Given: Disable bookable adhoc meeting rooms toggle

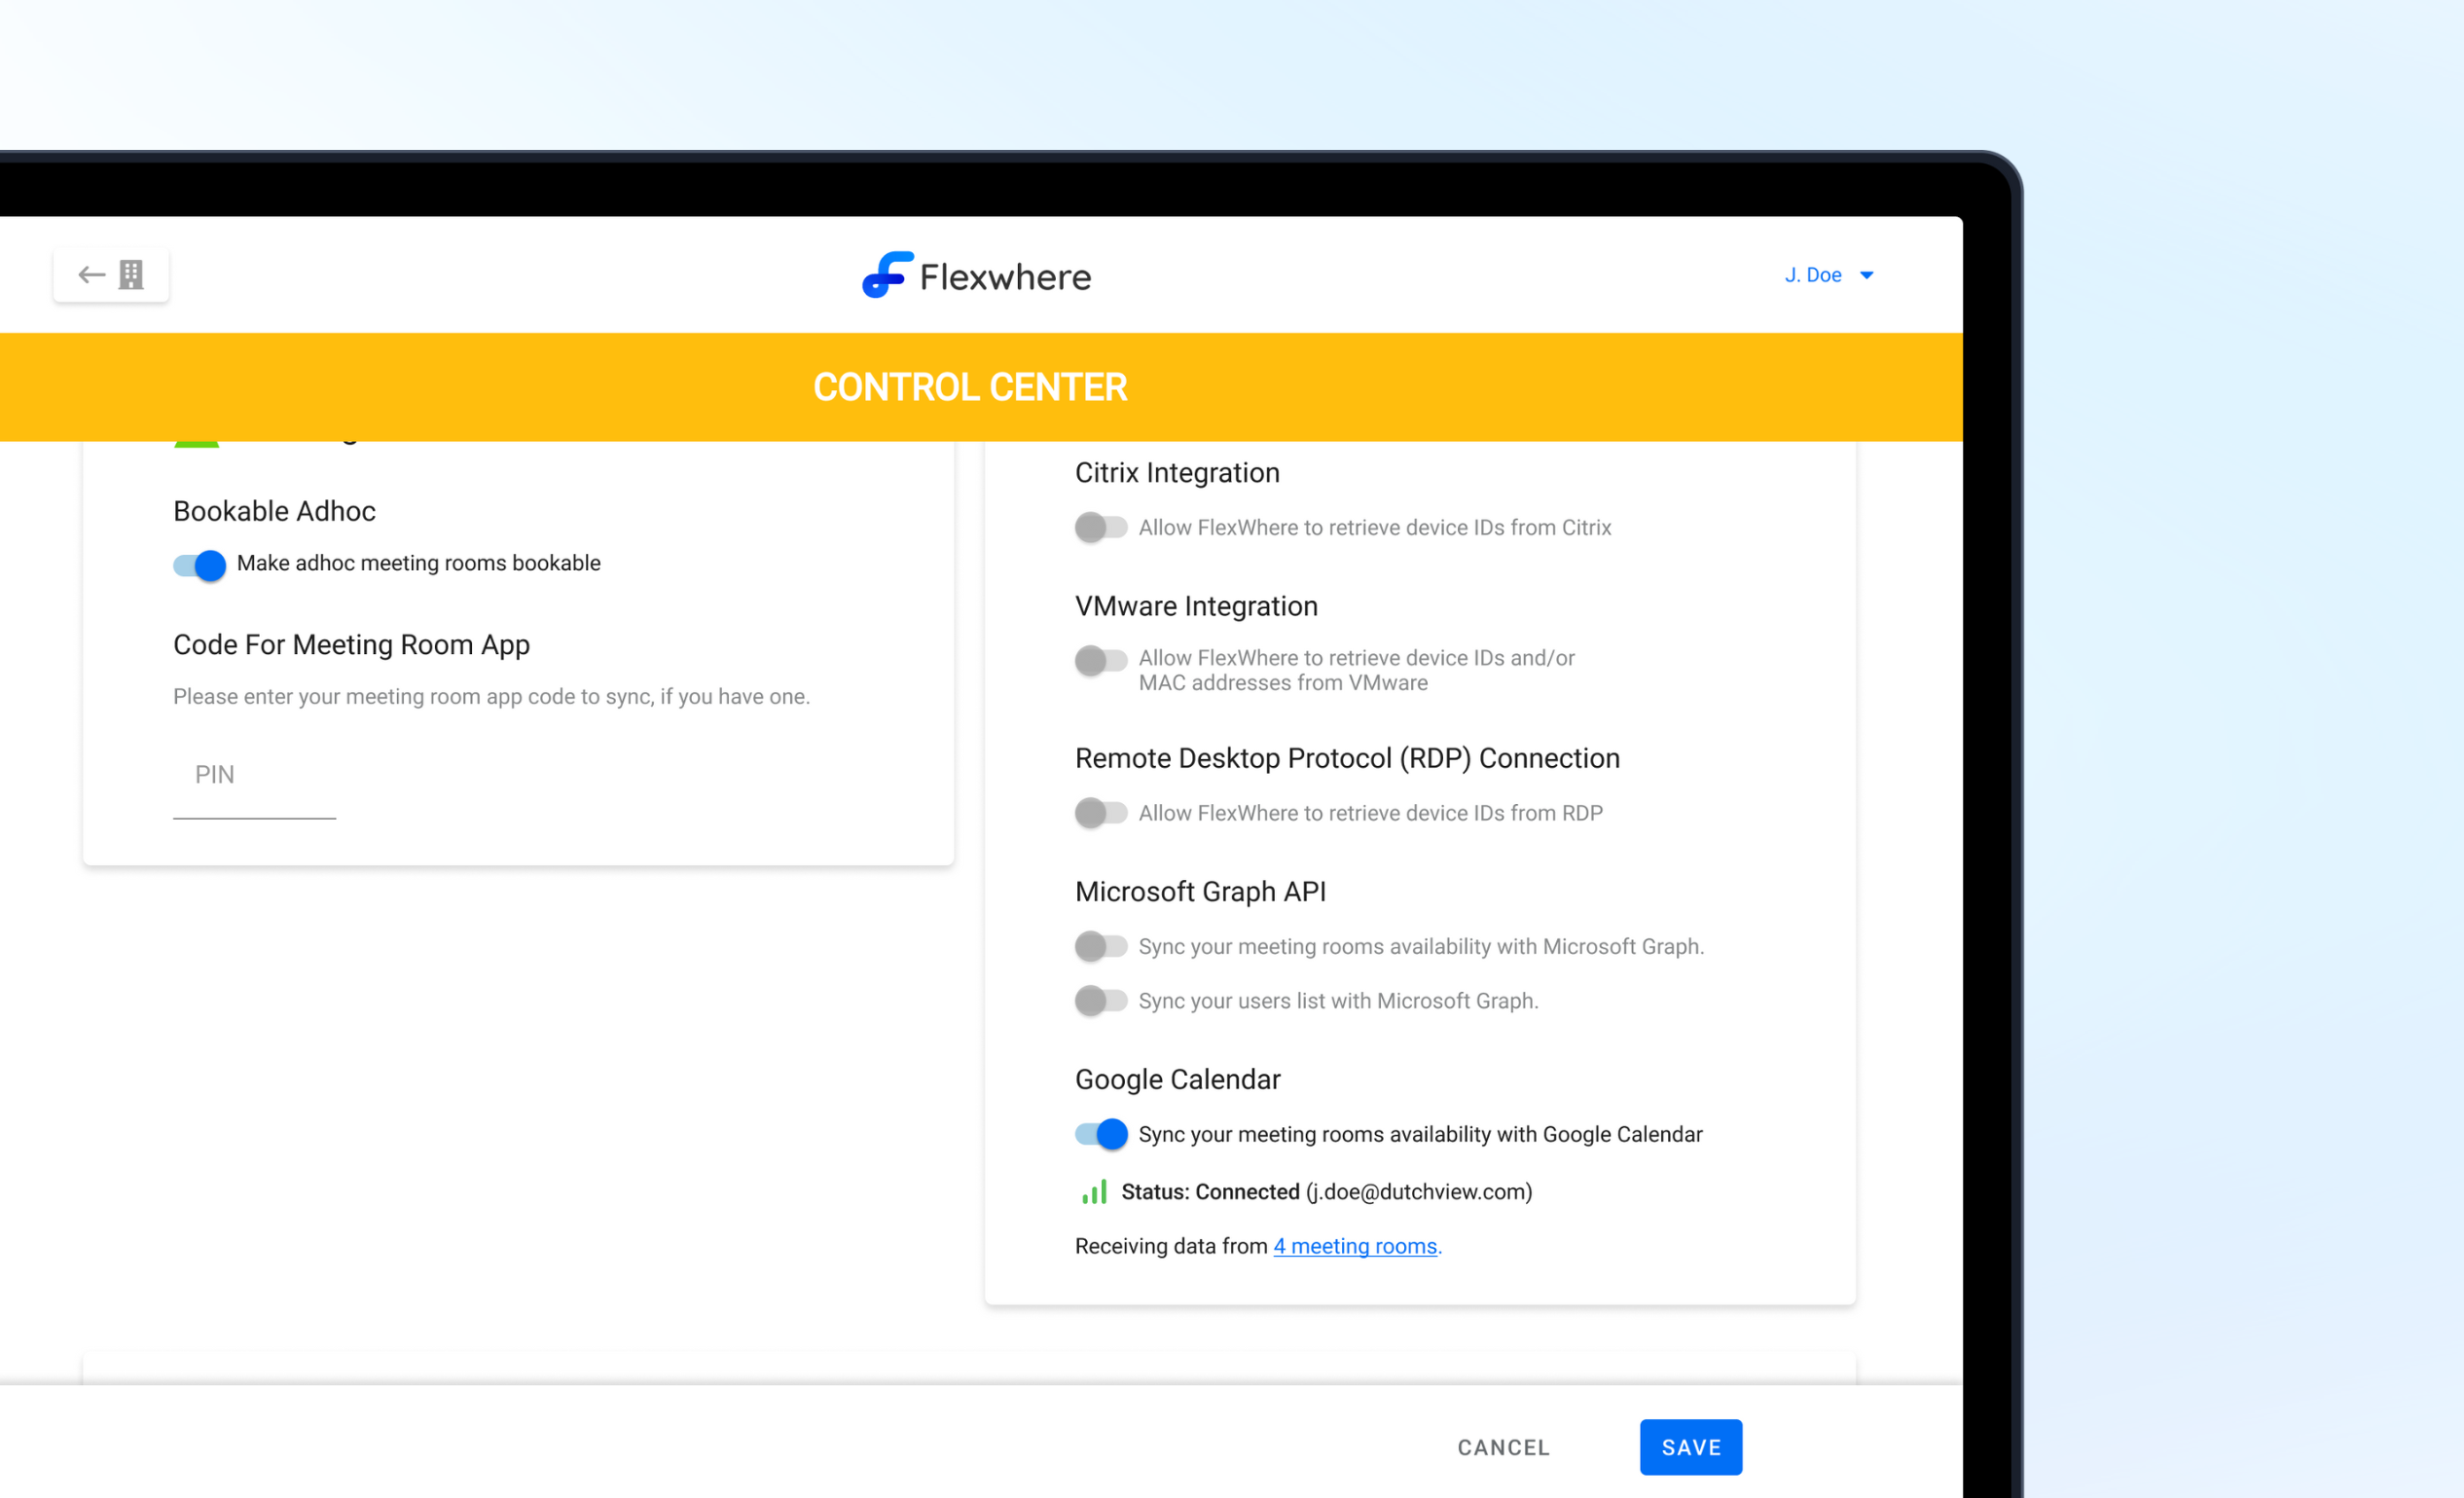Looking at the screenshot, I should [200, 565].
